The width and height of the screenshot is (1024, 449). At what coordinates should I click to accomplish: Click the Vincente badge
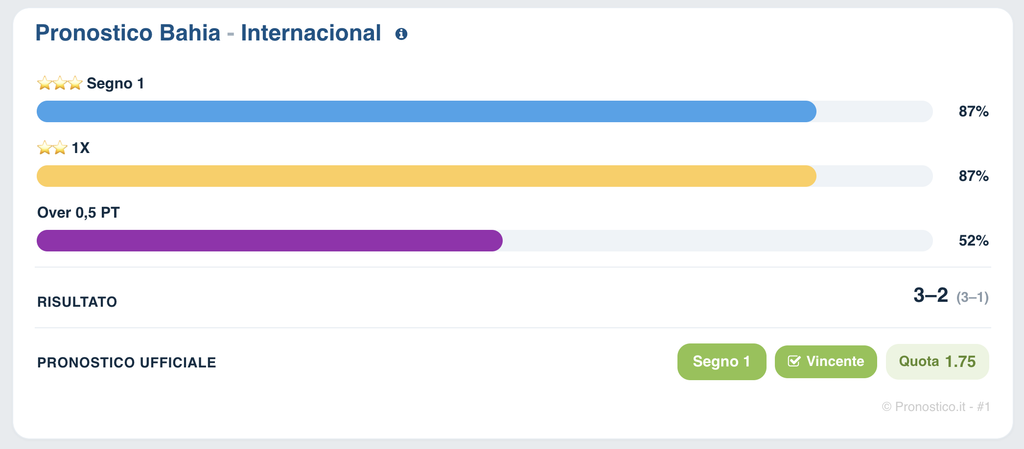click(825, 362)
